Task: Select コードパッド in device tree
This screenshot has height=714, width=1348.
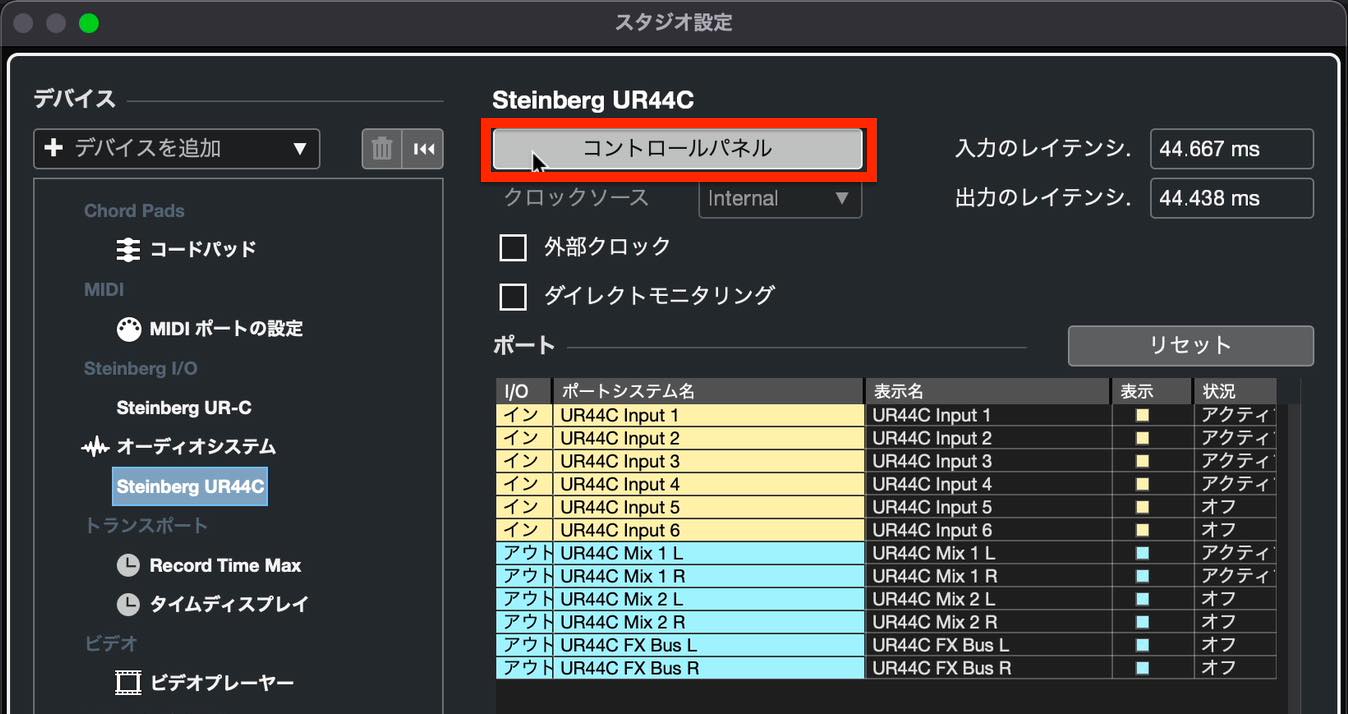Action: [x=203, y=249]
